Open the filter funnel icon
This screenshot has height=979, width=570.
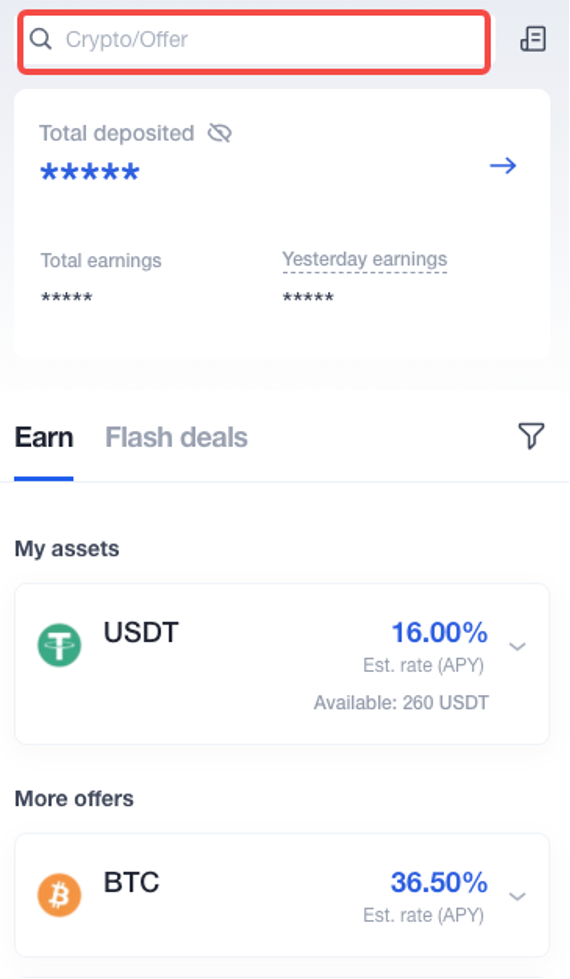(x=531, y=435)
